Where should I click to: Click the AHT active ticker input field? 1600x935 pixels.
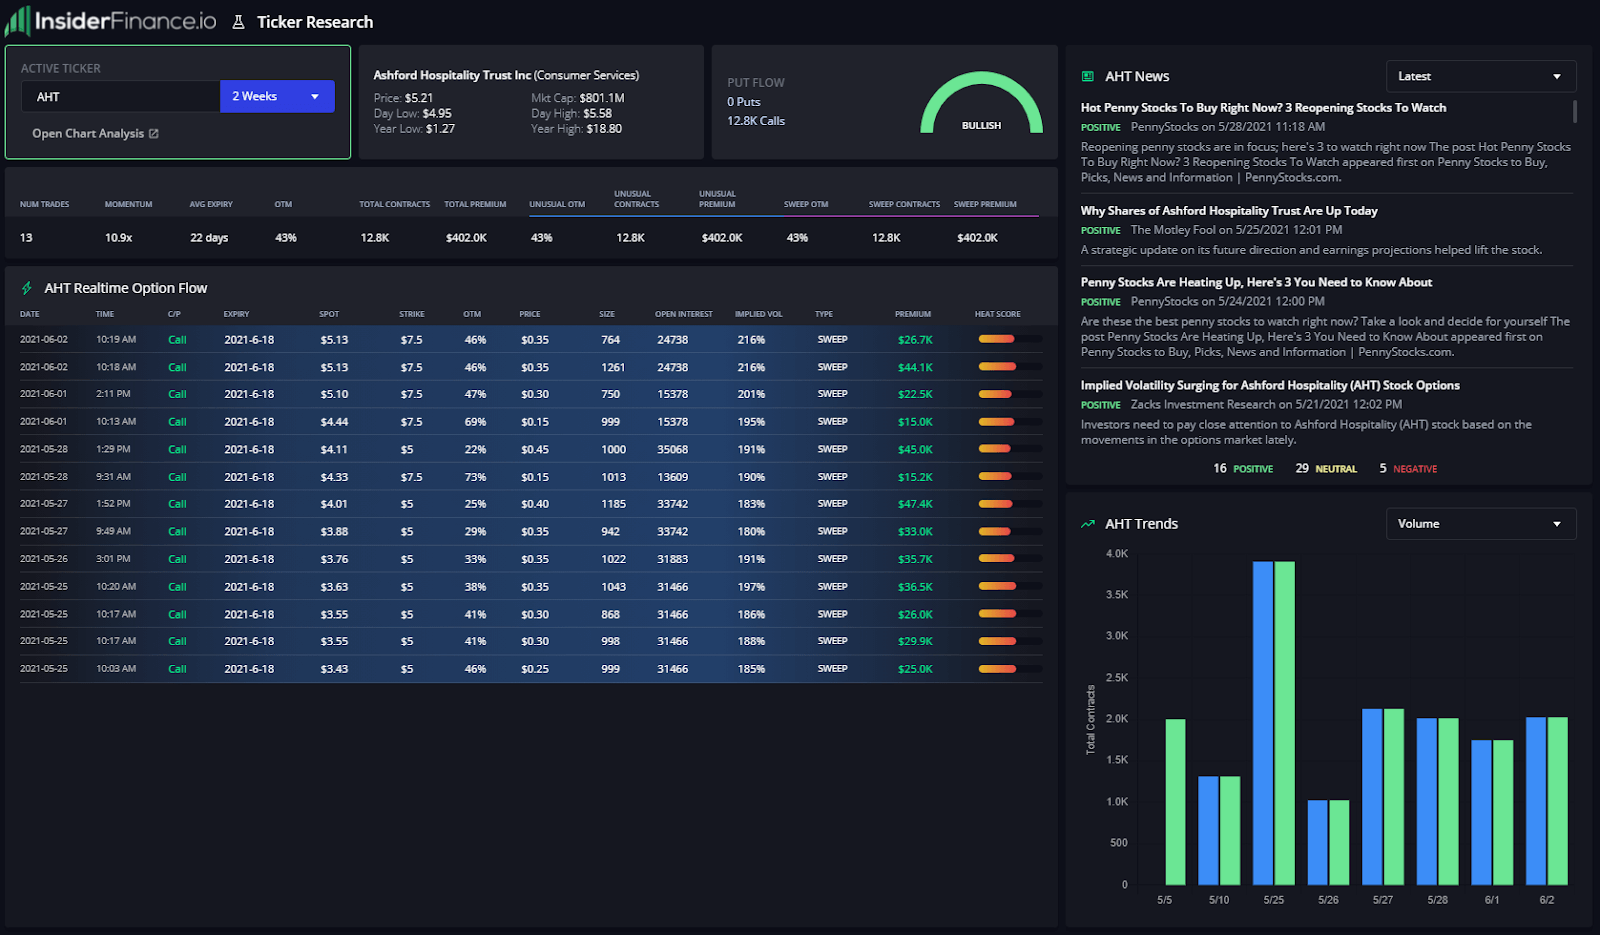pyautogui.click(x=121, y=97)
